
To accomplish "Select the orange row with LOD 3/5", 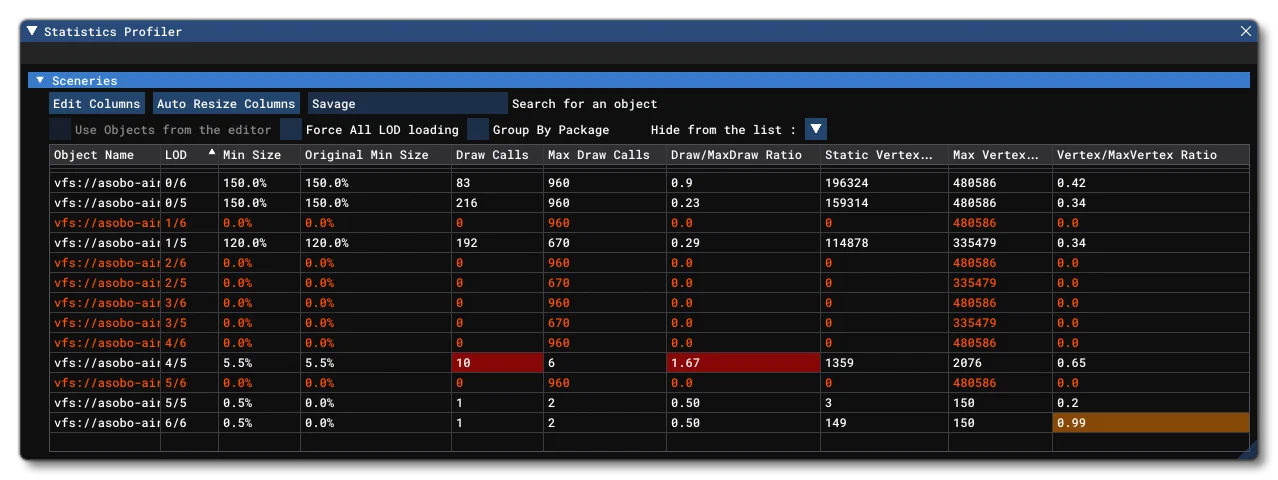I will coord(650,323).
